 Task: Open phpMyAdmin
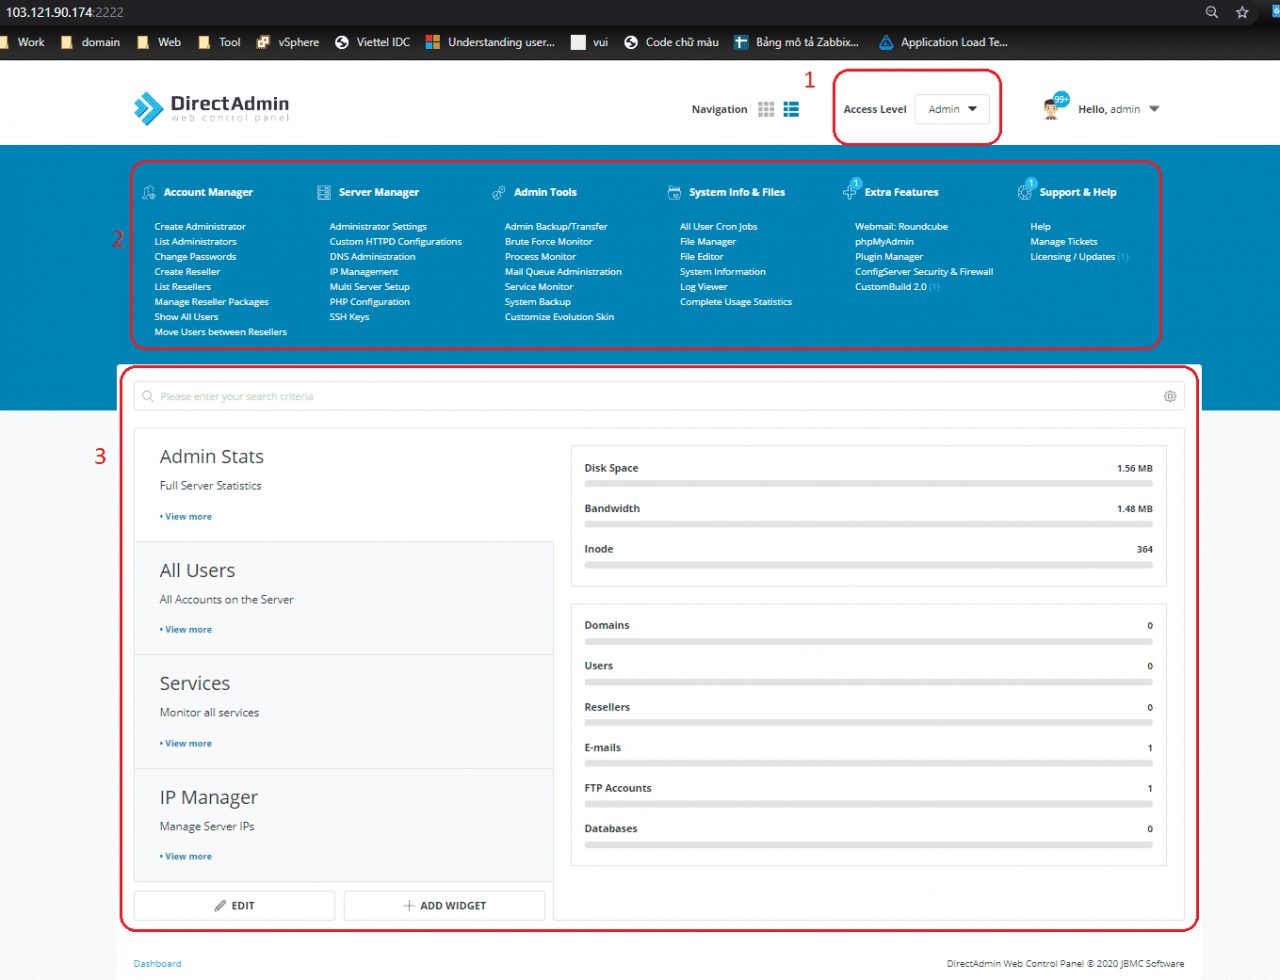pyautogui.click(x=884, y=242)
